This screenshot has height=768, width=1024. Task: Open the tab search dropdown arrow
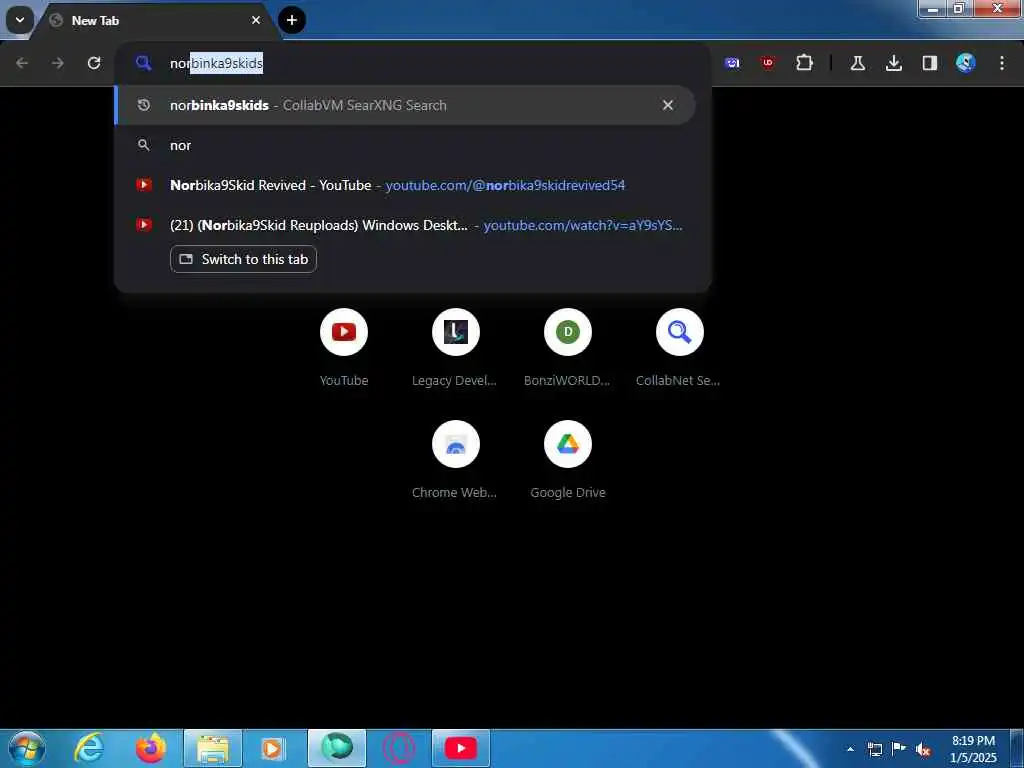pyautogui.click(x=20, y=20)
